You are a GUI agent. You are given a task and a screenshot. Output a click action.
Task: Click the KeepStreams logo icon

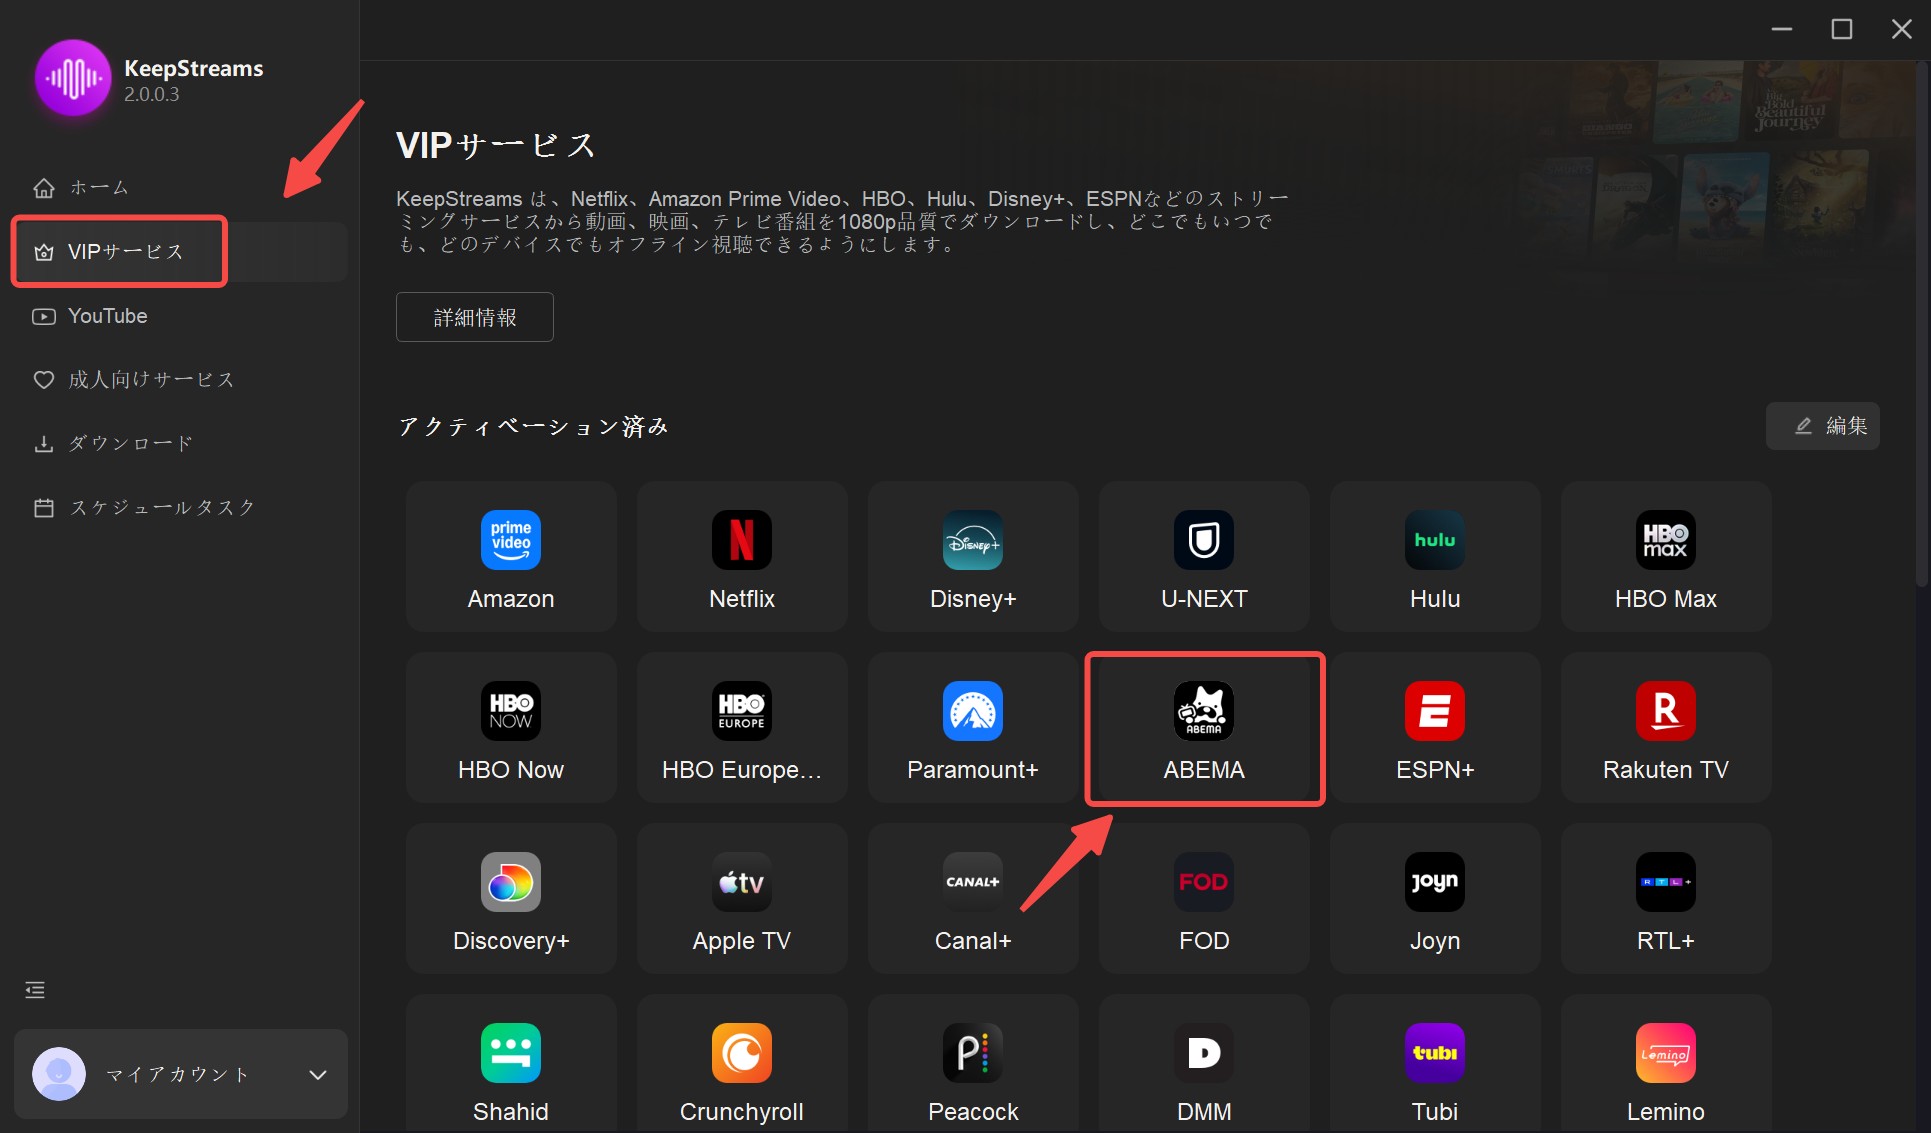tap(72, 78)
